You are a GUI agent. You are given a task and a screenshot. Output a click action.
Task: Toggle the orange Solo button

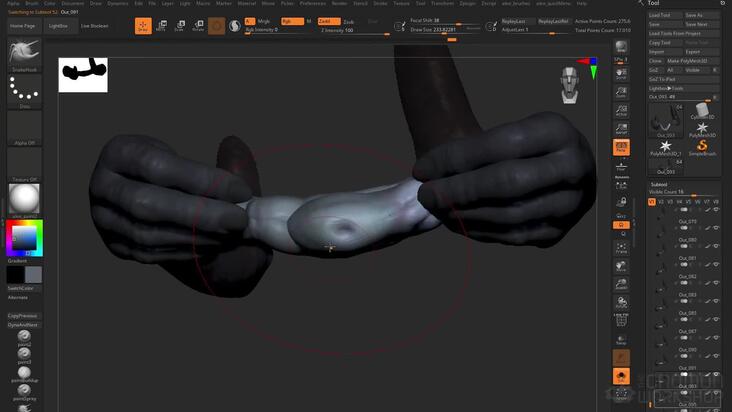coord(621,376)
